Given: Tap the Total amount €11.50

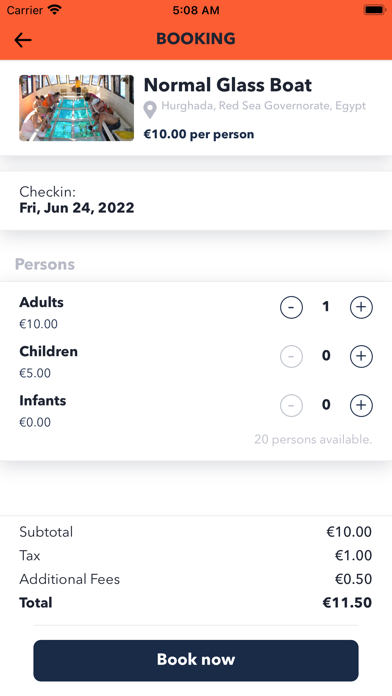Looking at the screenshot, I should [x=347, y=602].
